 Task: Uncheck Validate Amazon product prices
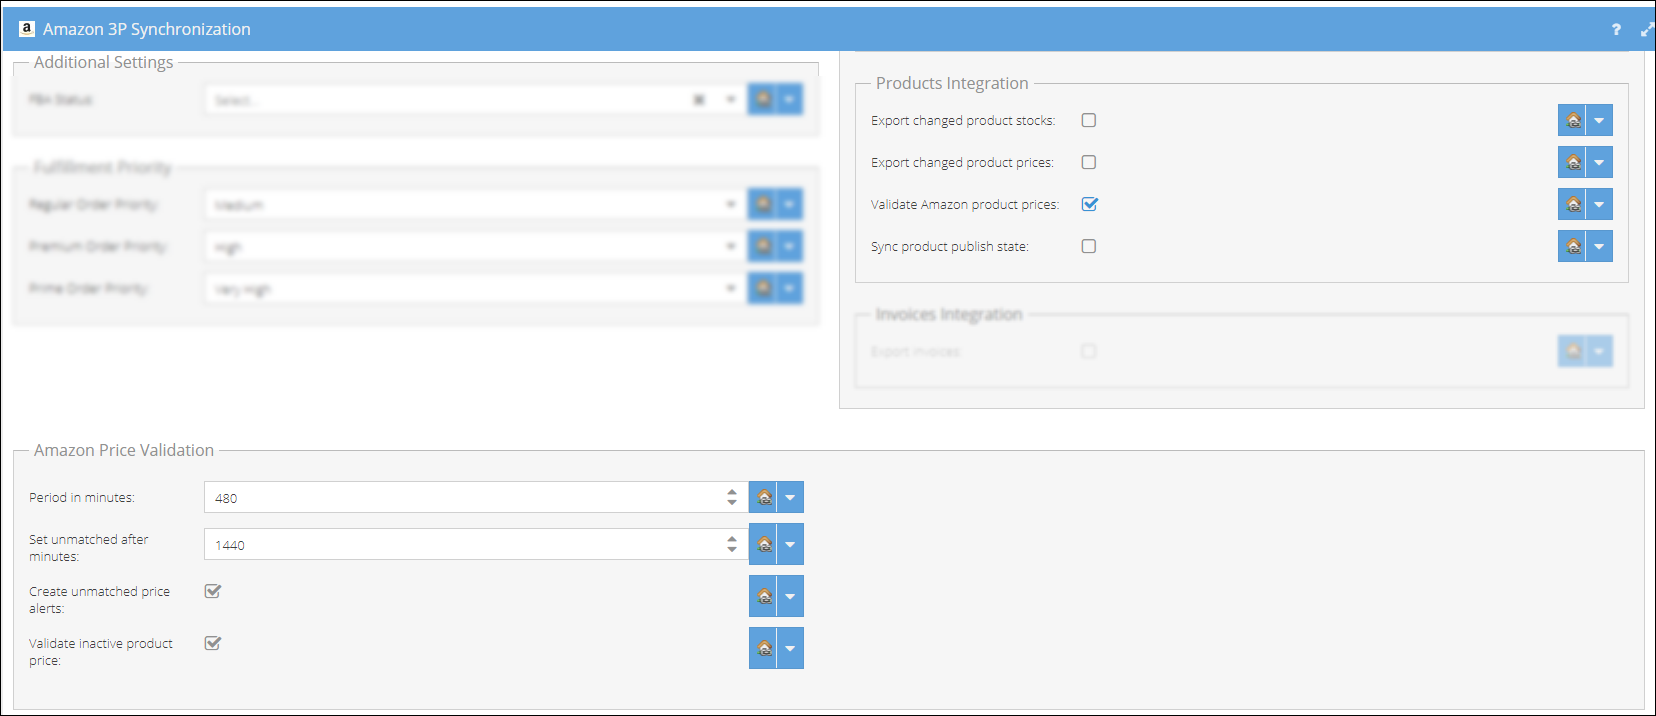(x=1089, y=205)
